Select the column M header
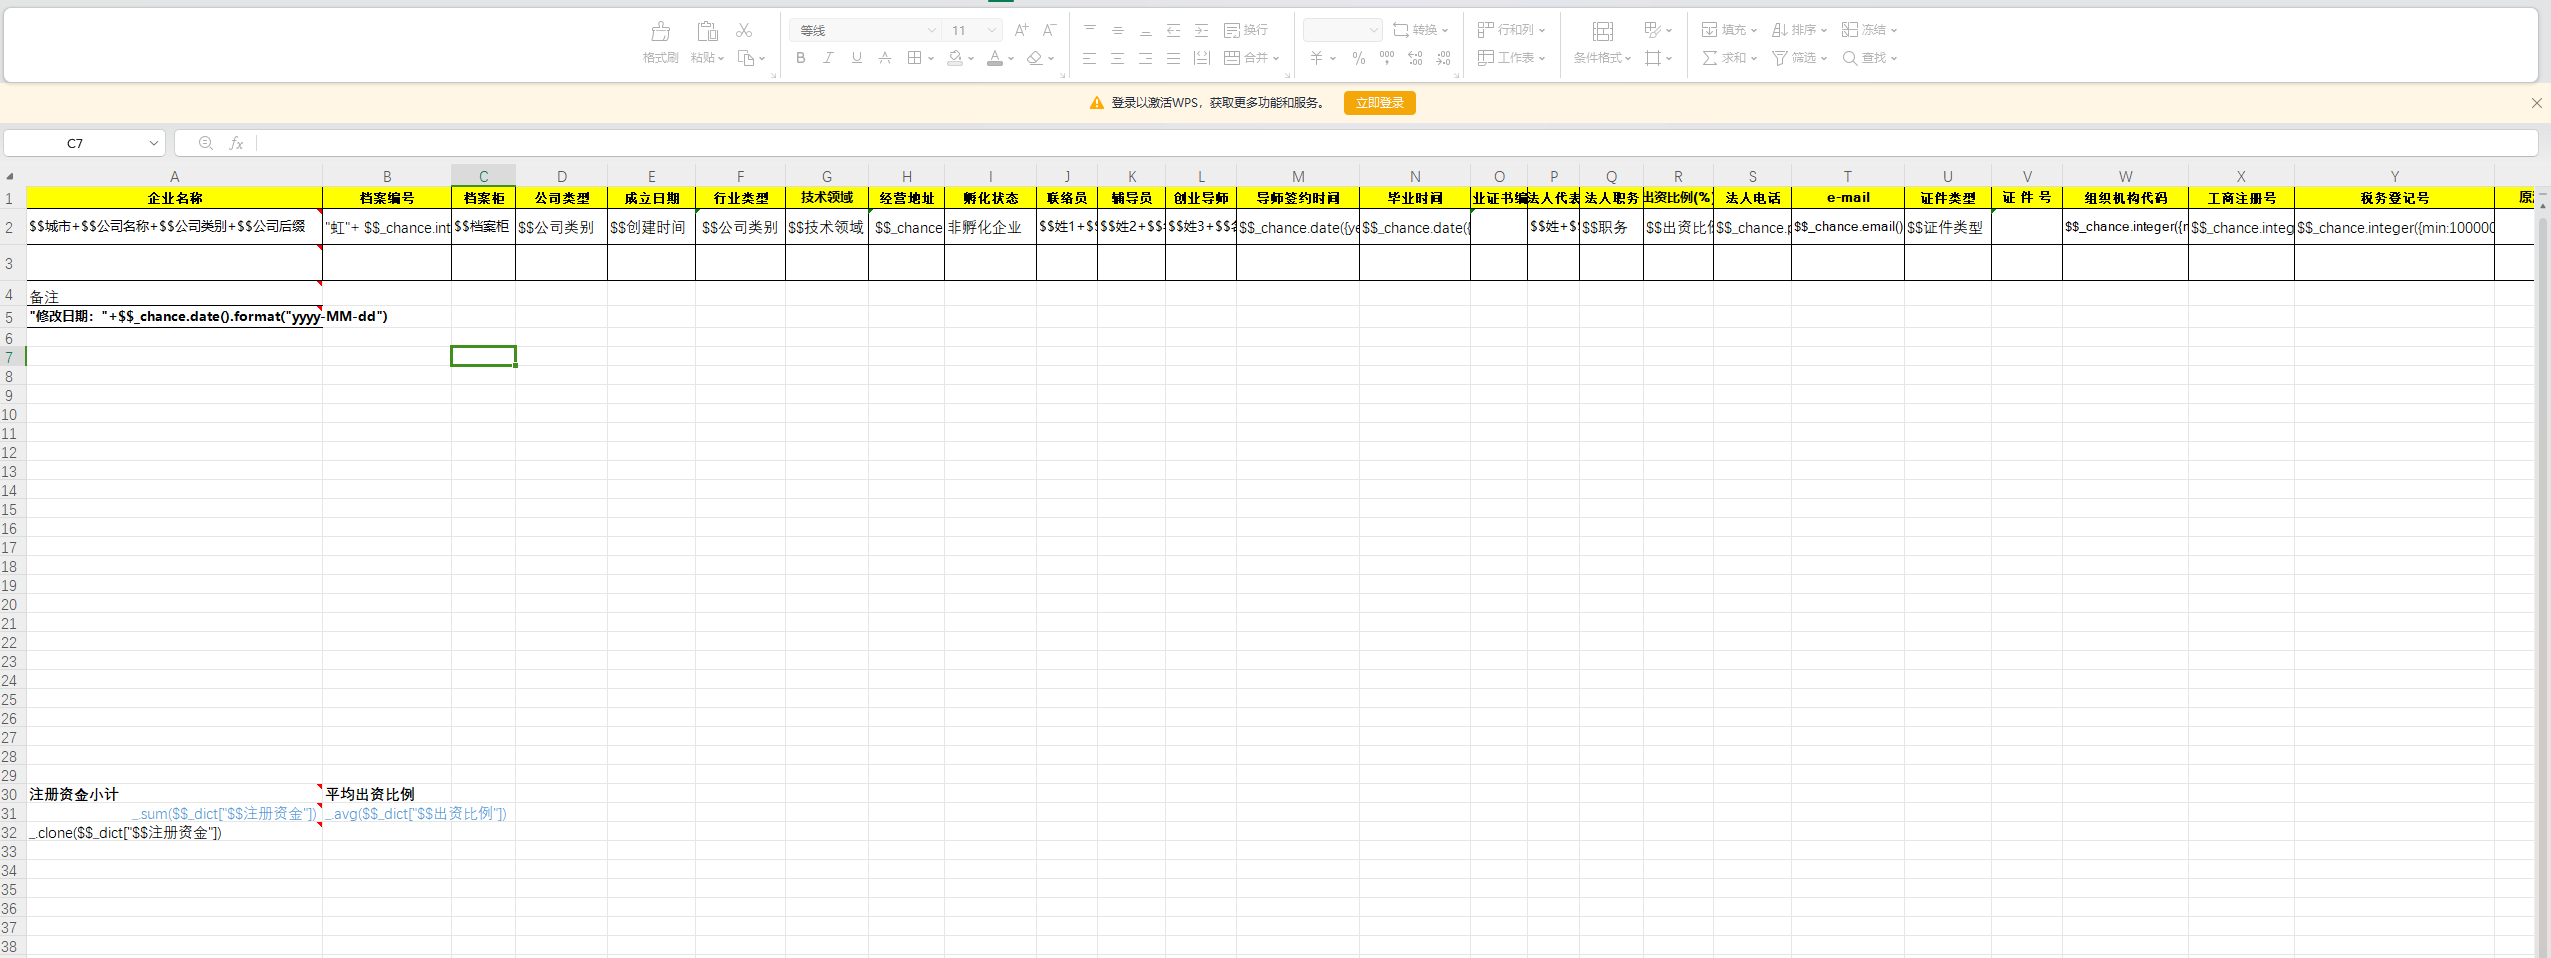 point(1298,176)
